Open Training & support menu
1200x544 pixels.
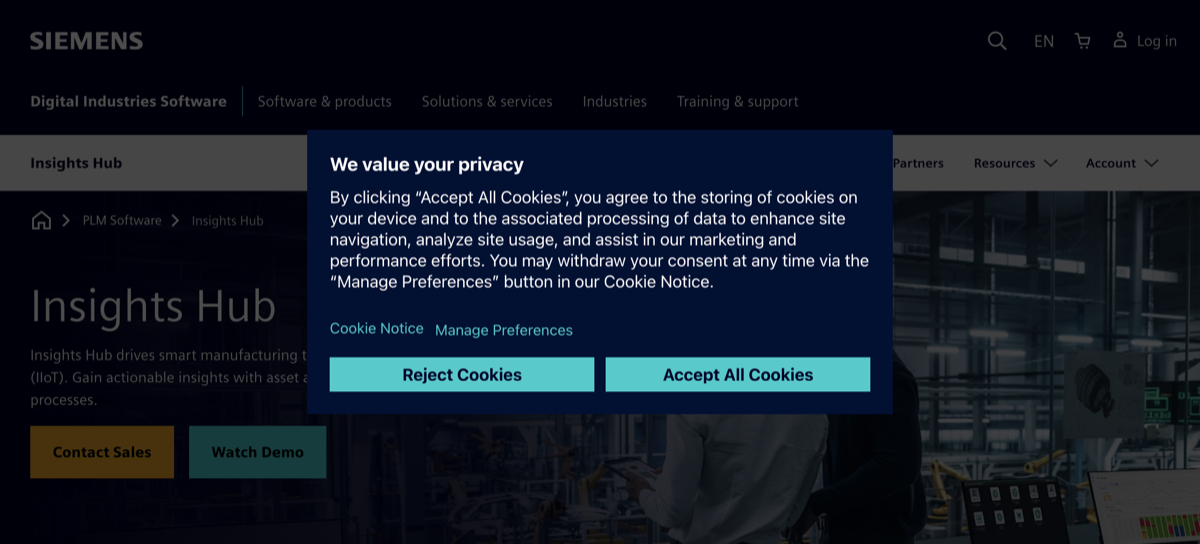click(x=737, y=101)
